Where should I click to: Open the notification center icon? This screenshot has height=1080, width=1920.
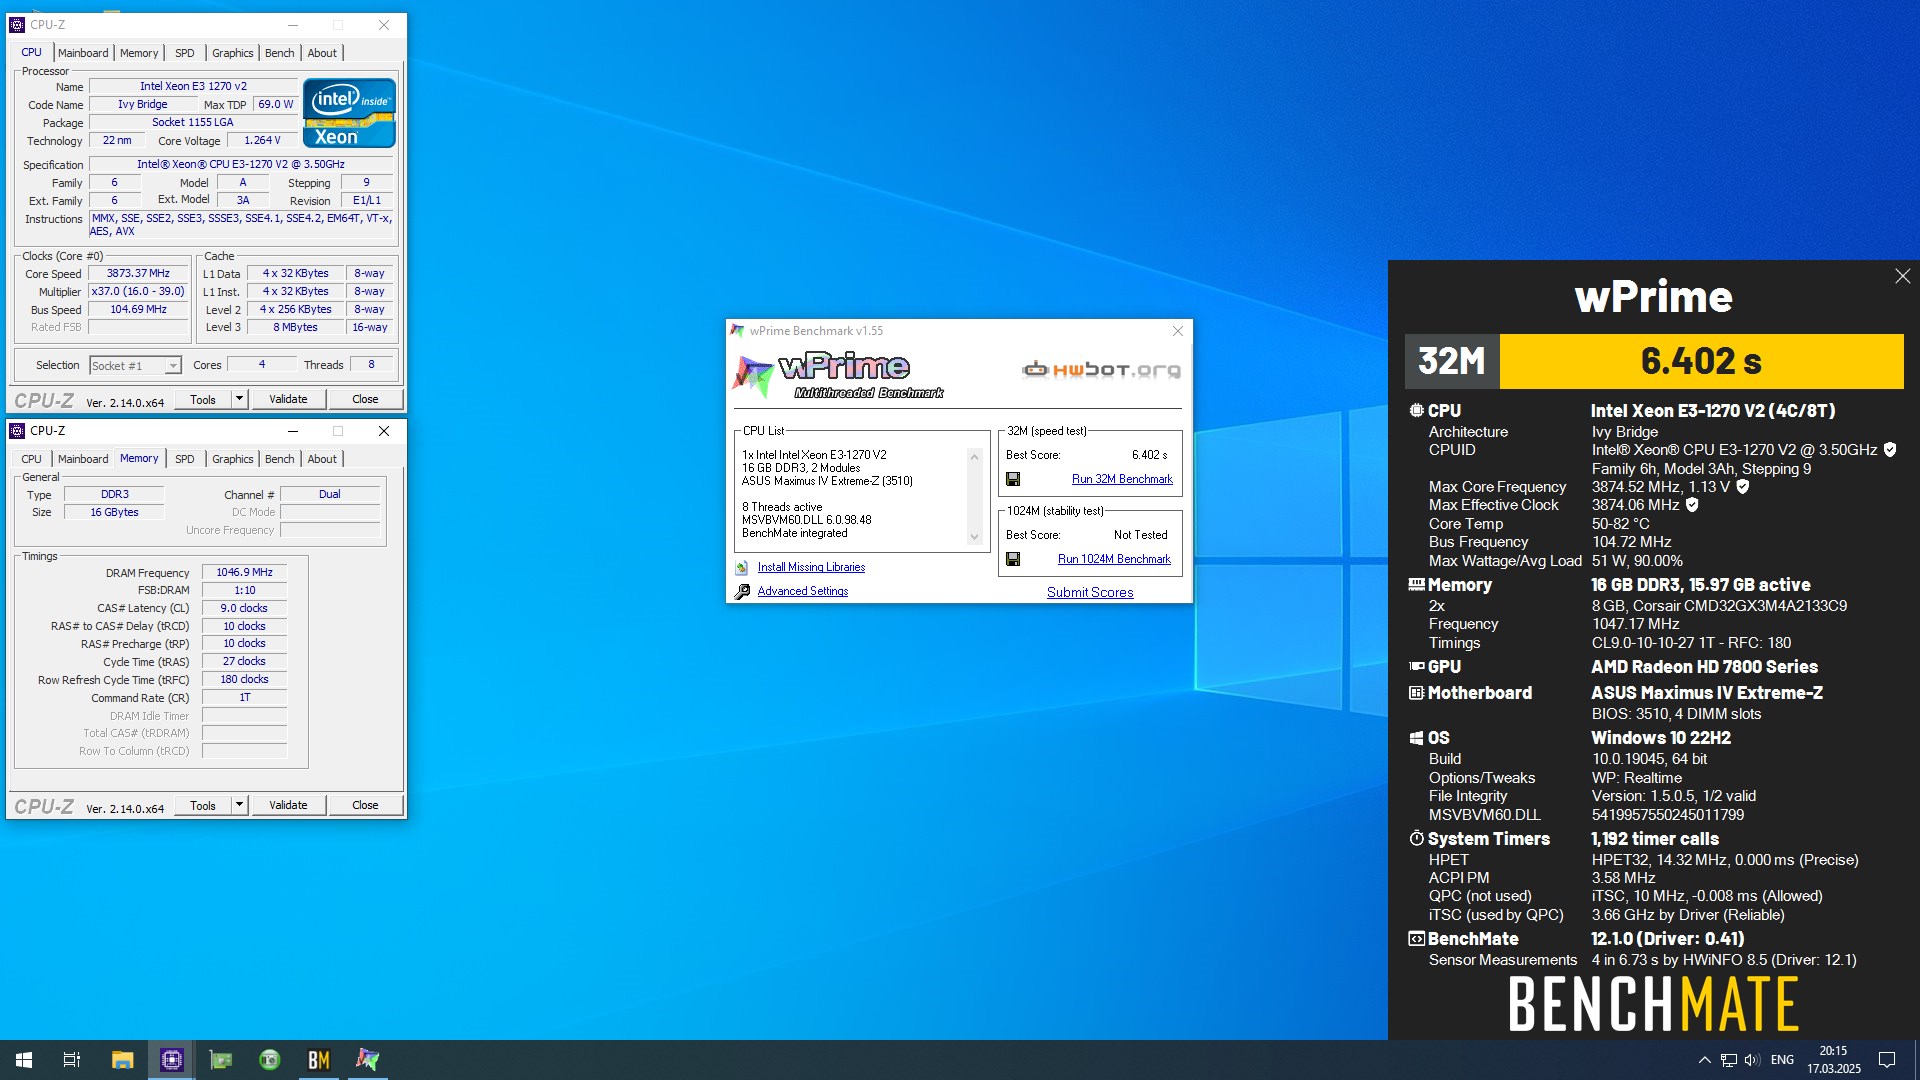point(1887,1060)
